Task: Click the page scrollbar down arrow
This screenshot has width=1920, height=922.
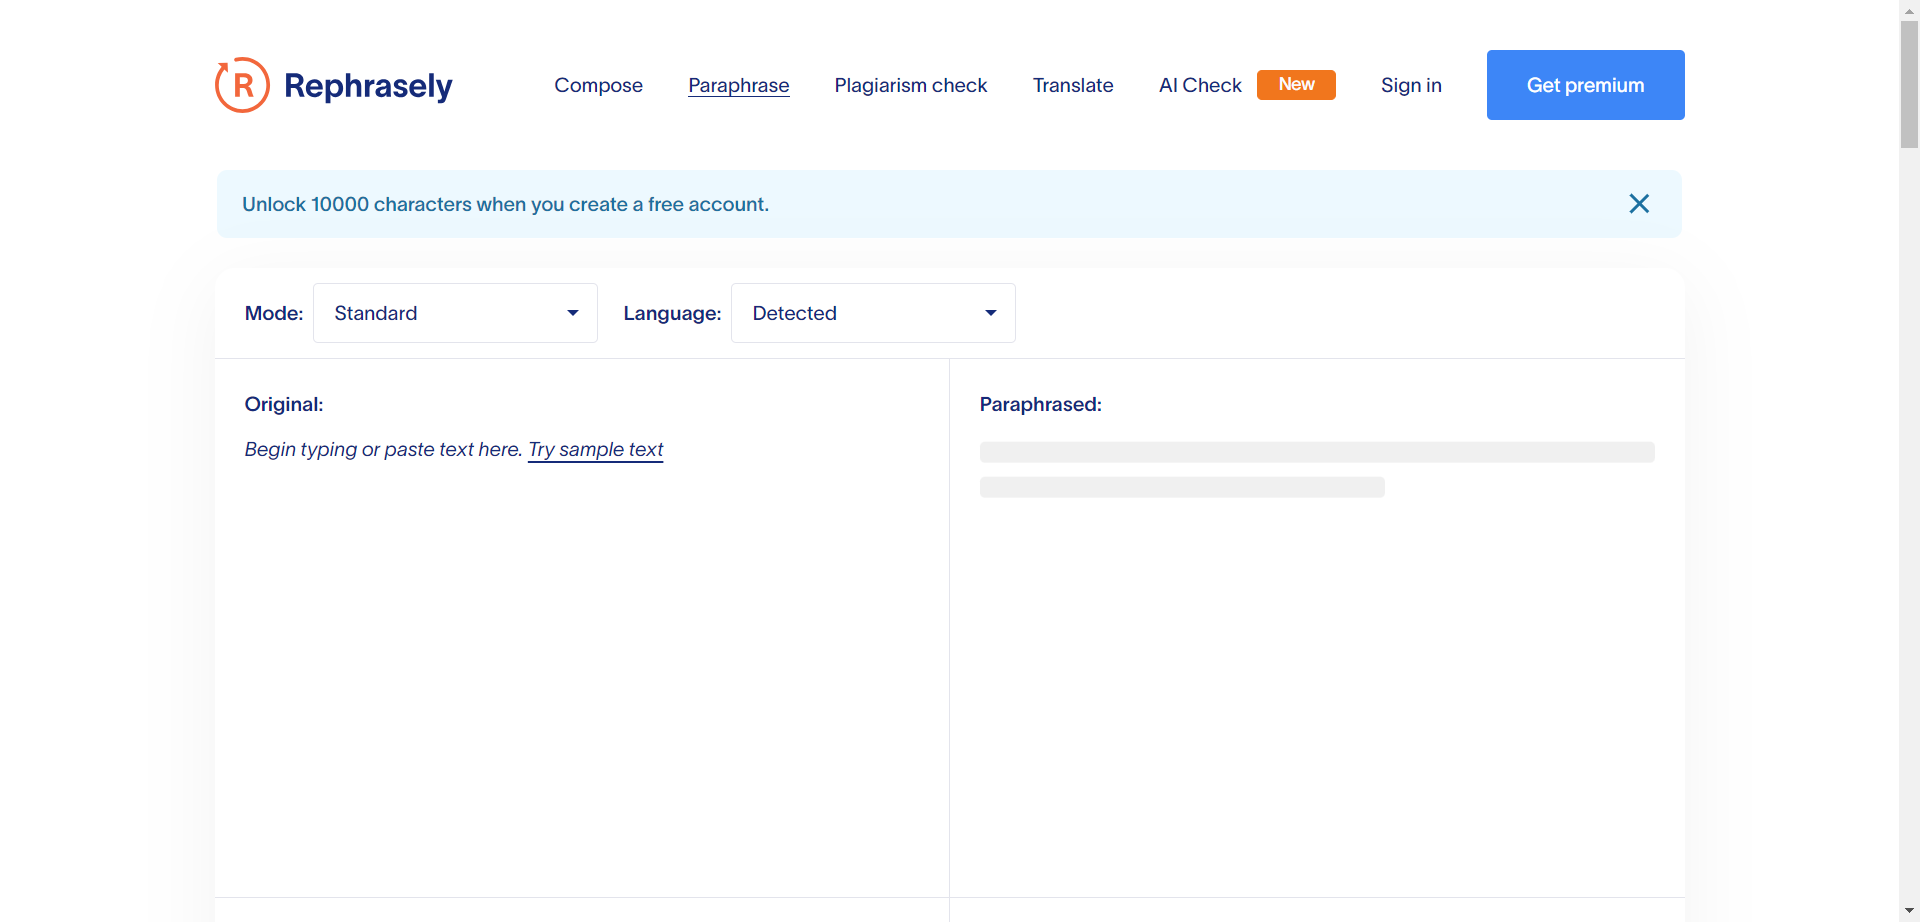Action: tap(1909, 911)
